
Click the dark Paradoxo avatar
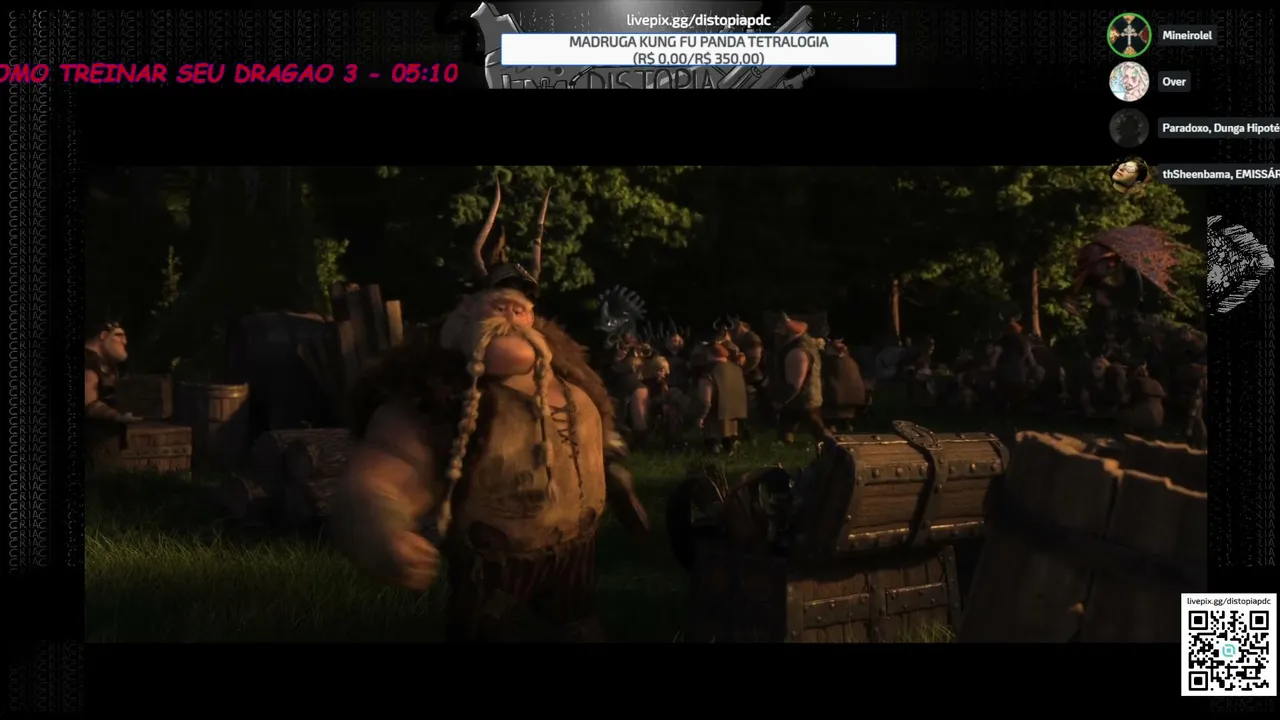coord(1129,128)
